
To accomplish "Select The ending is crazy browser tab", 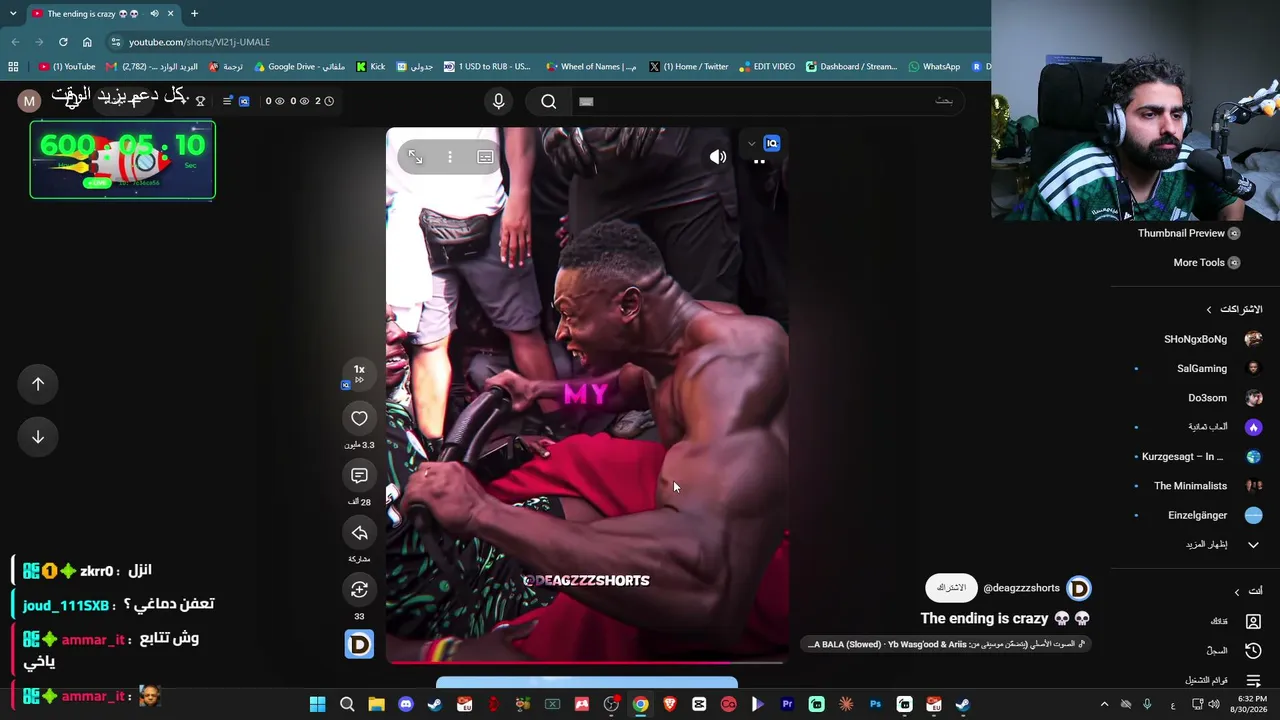I will pos(90,14).
